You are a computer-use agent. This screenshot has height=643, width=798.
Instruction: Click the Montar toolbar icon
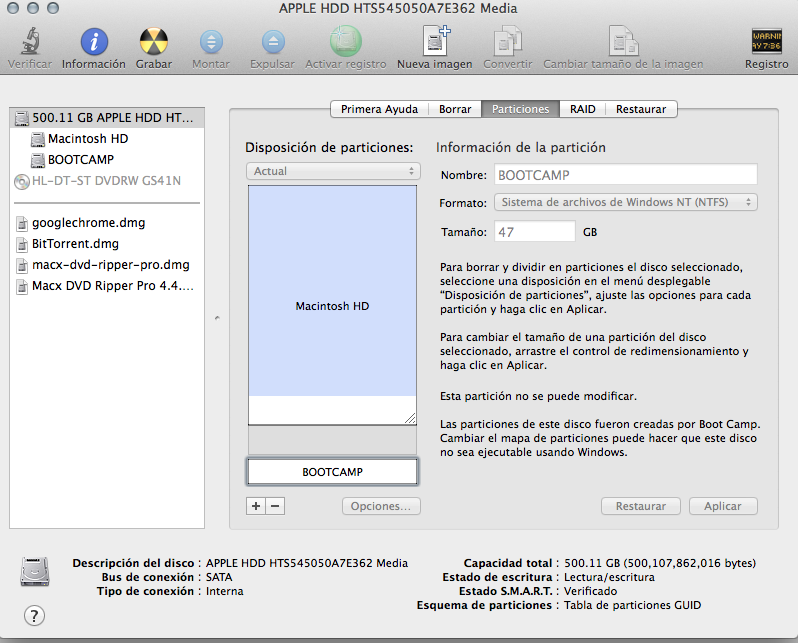[x=211, y=42]
